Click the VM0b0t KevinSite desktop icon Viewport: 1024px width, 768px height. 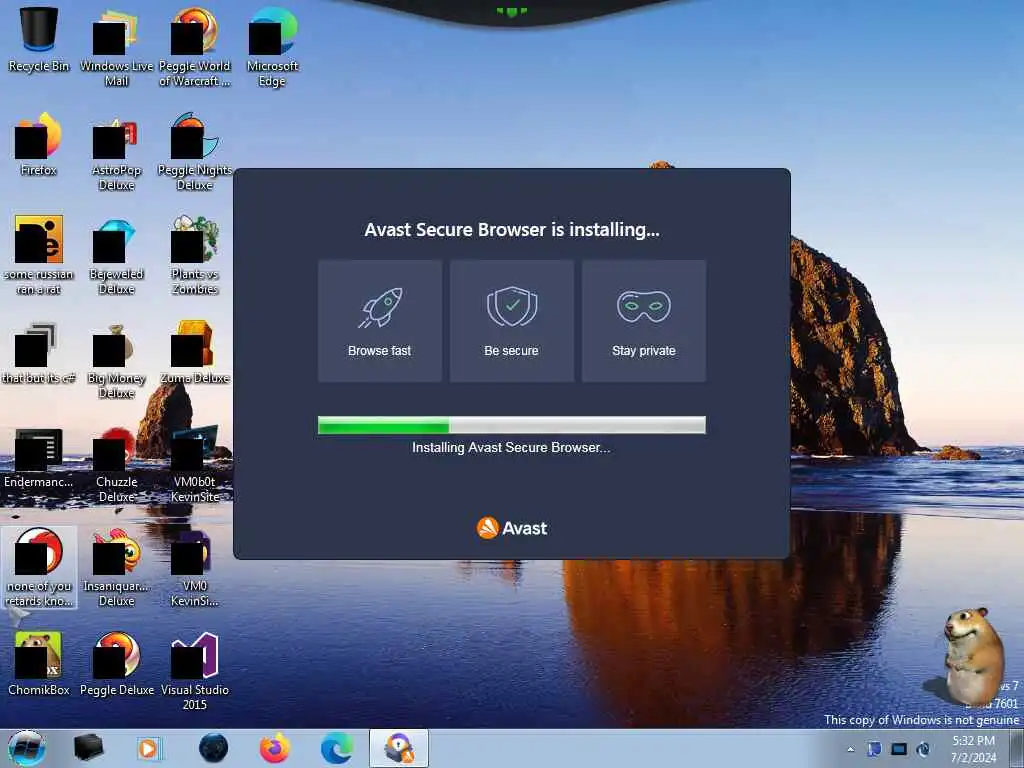coord(195,464)
